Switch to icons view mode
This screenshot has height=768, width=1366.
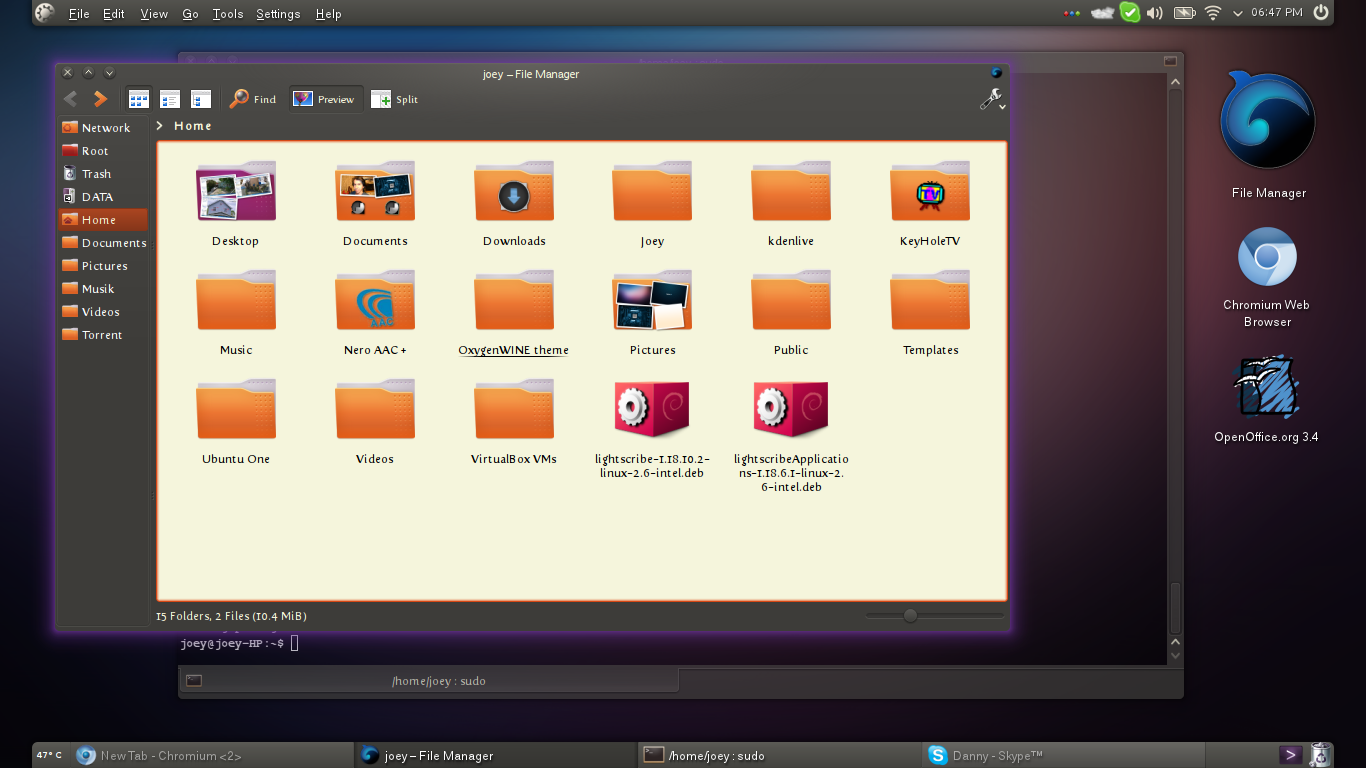(x=139, y=99)
